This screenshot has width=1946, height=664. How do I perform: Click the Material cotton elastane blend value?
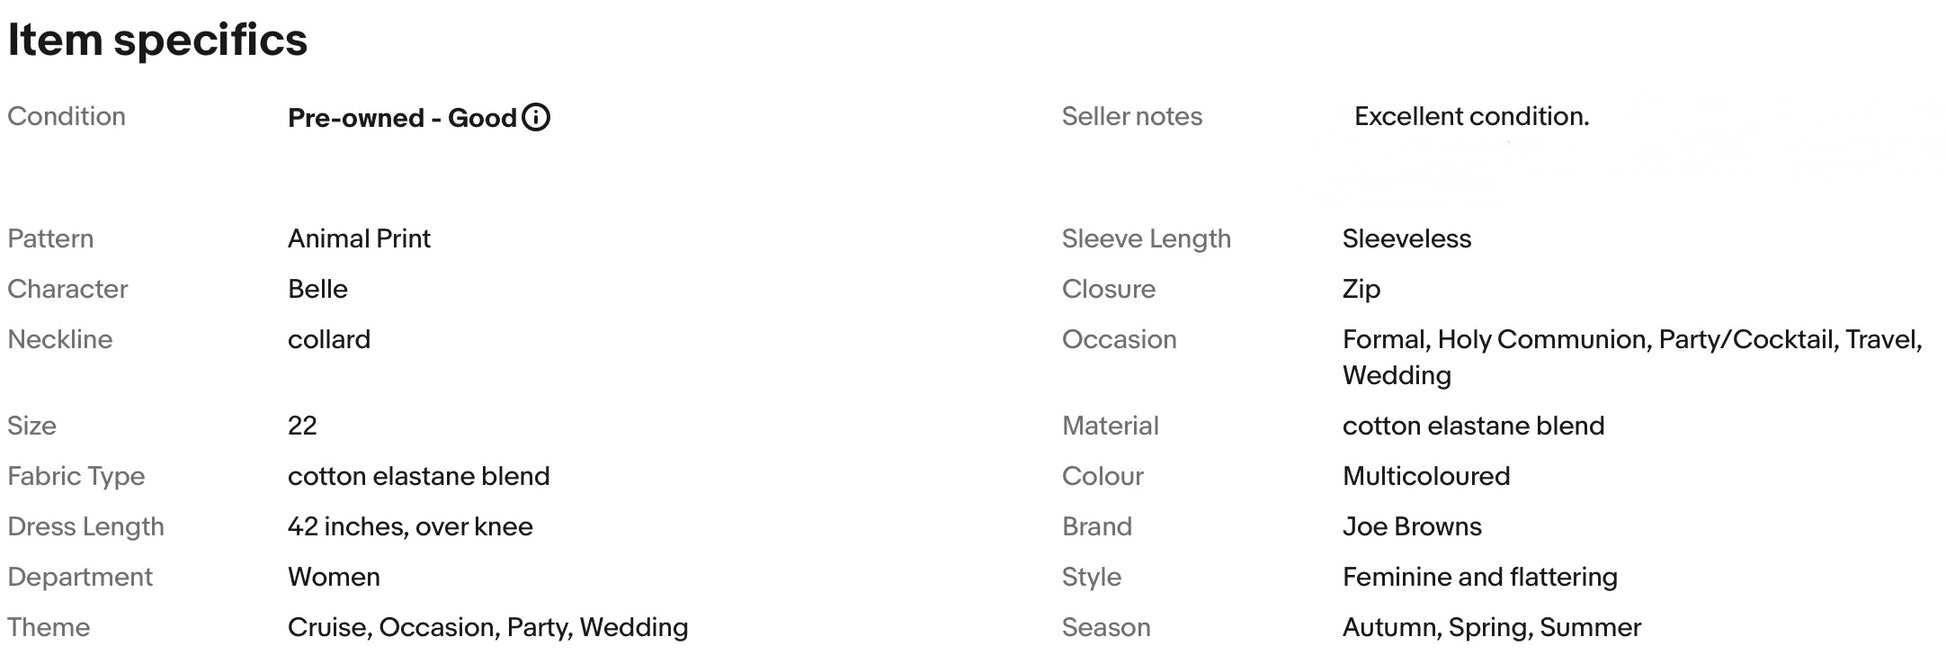(1473, 426)
